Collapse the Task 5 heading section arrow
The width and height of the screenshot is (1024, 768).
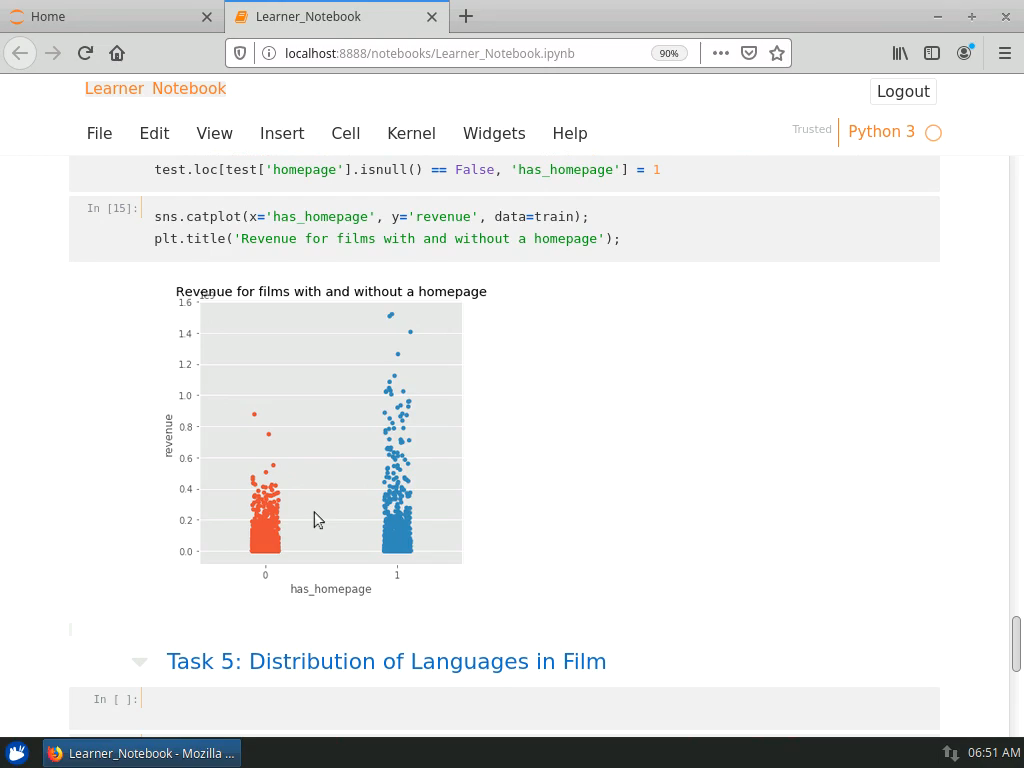pyautogui.click(x=139, y=662)
